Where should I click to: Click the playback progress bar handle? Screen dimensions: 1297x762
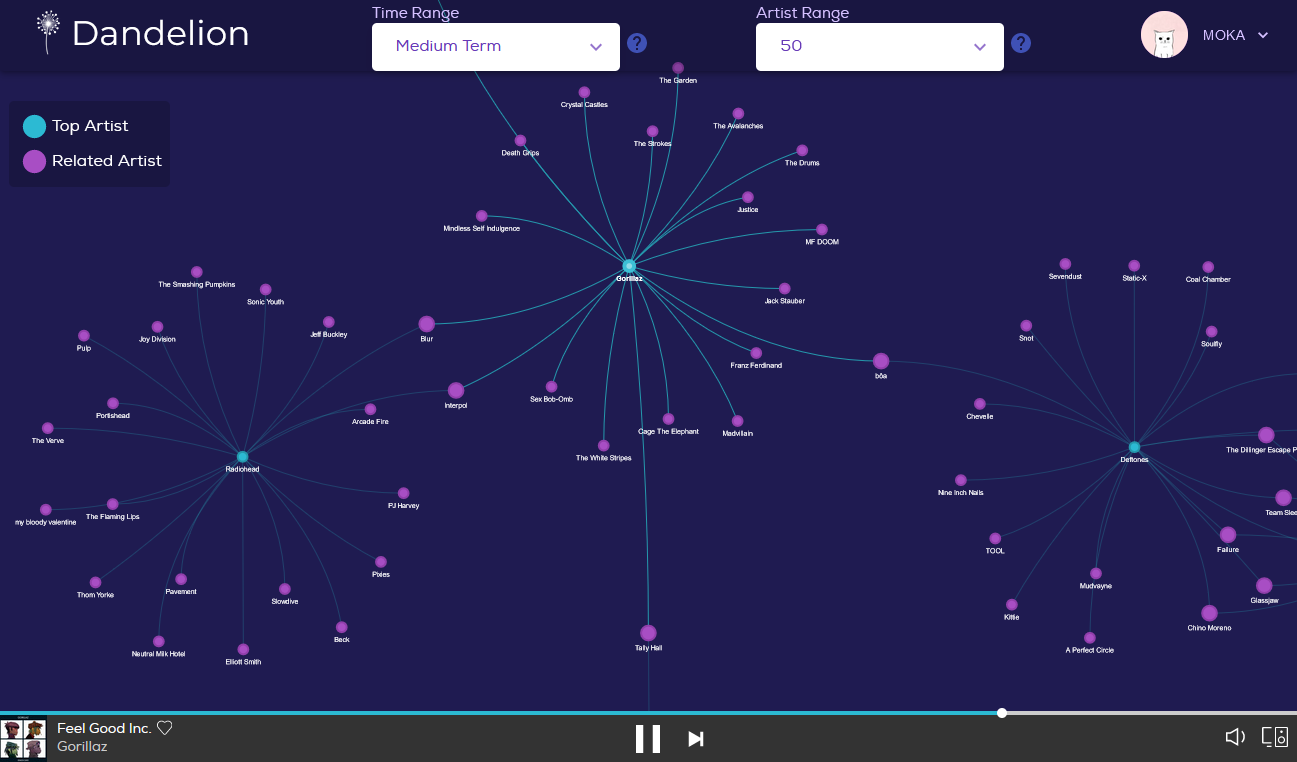1002,713
